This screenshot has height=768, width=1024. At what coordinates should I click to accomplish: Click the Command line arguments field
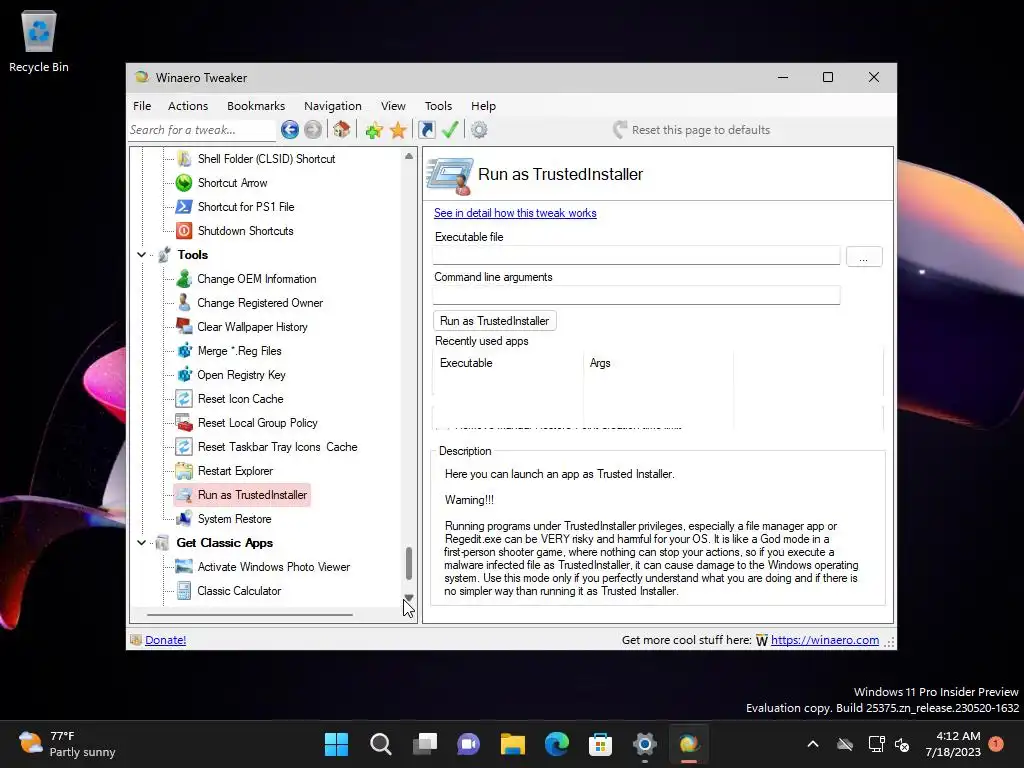coord(636,296)
